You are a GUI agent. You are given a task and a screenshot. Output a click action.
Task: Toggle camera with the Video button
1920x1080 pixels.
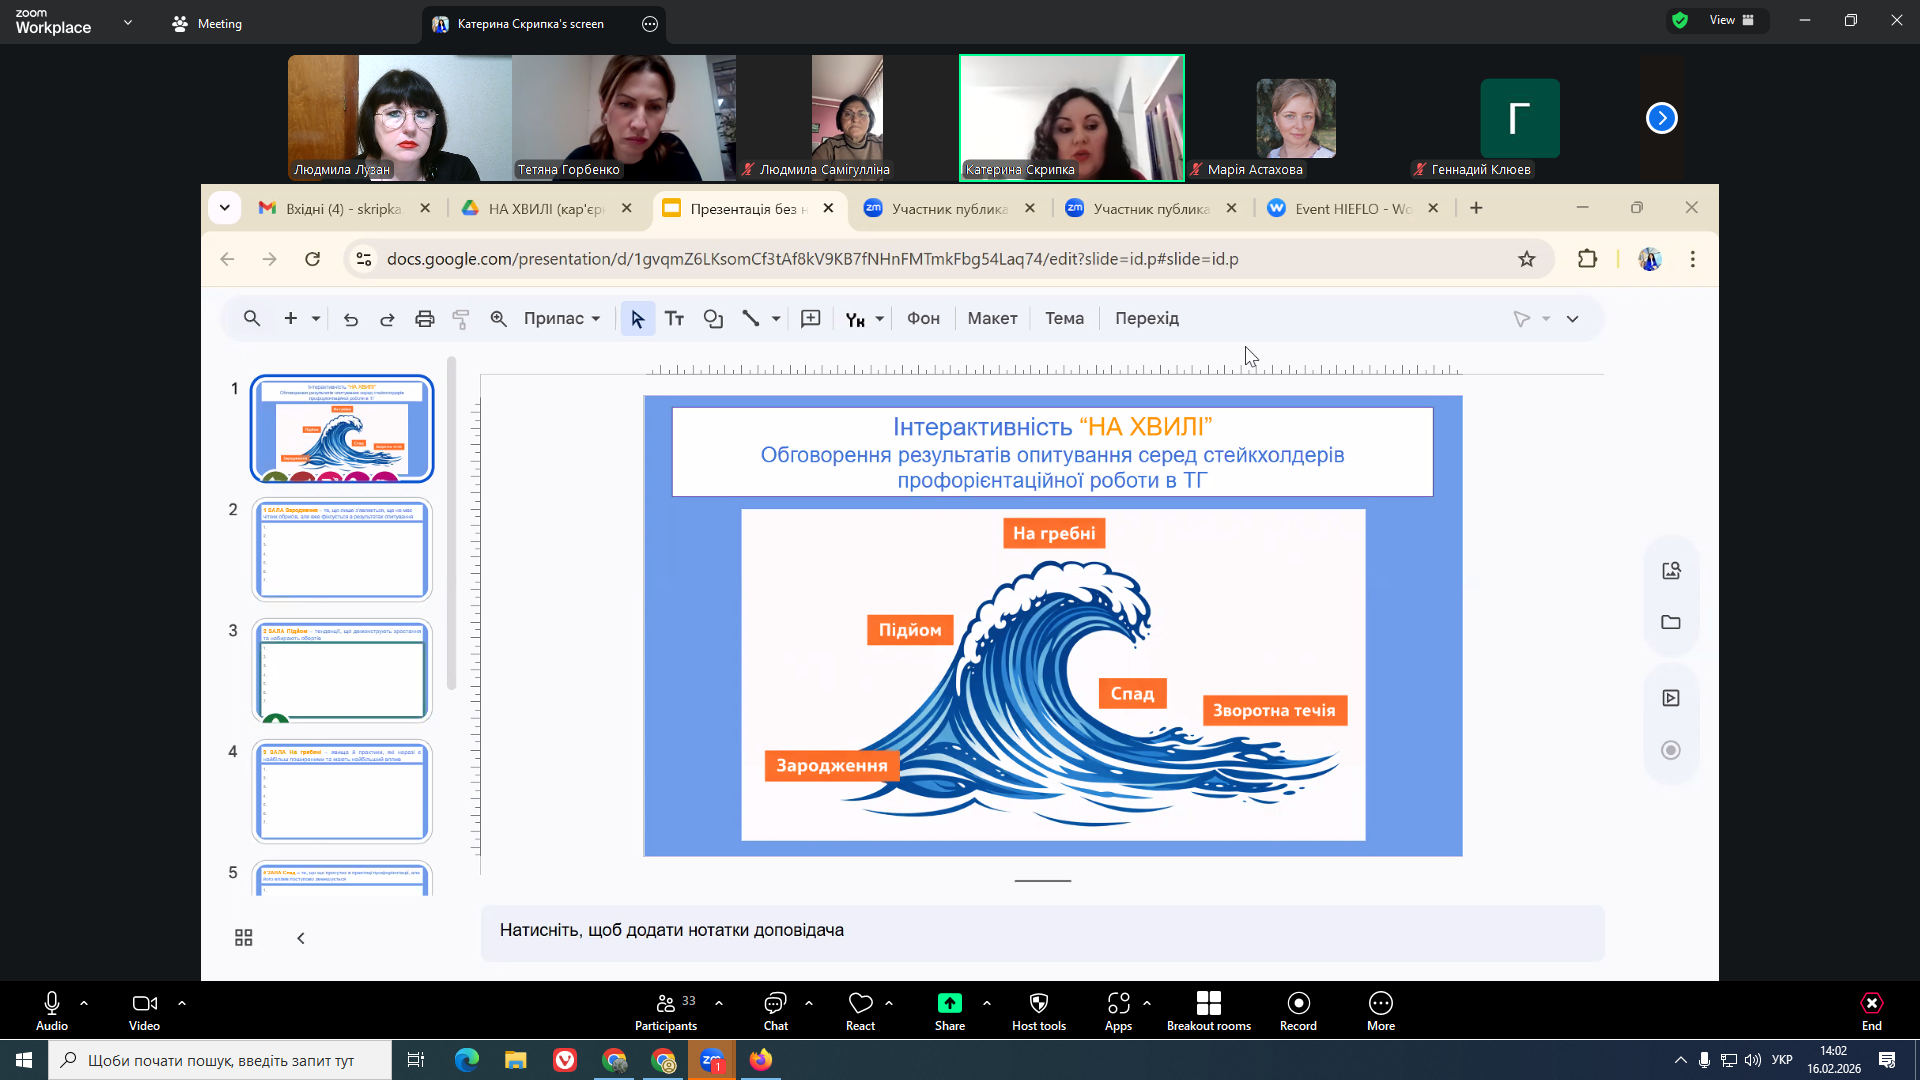(144, 1003)
